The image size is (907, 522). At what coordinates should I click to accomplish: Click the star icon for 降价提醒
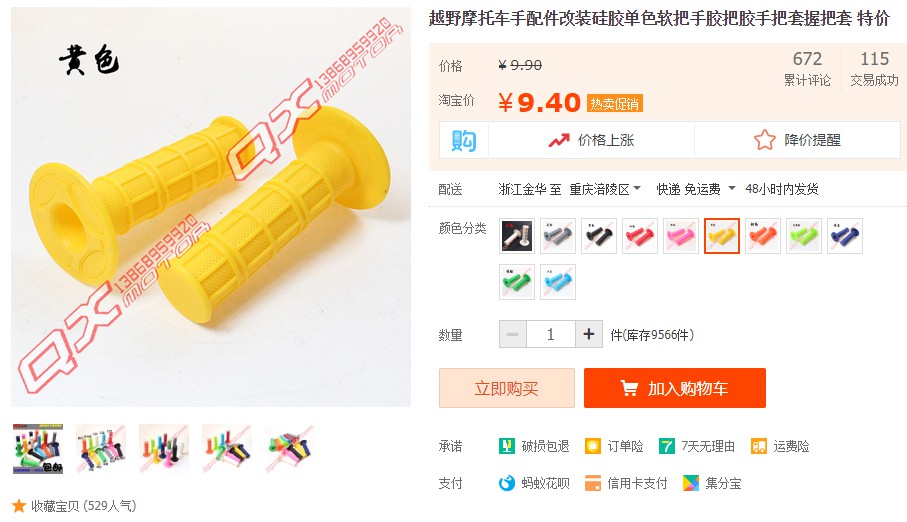pos(765,140)
